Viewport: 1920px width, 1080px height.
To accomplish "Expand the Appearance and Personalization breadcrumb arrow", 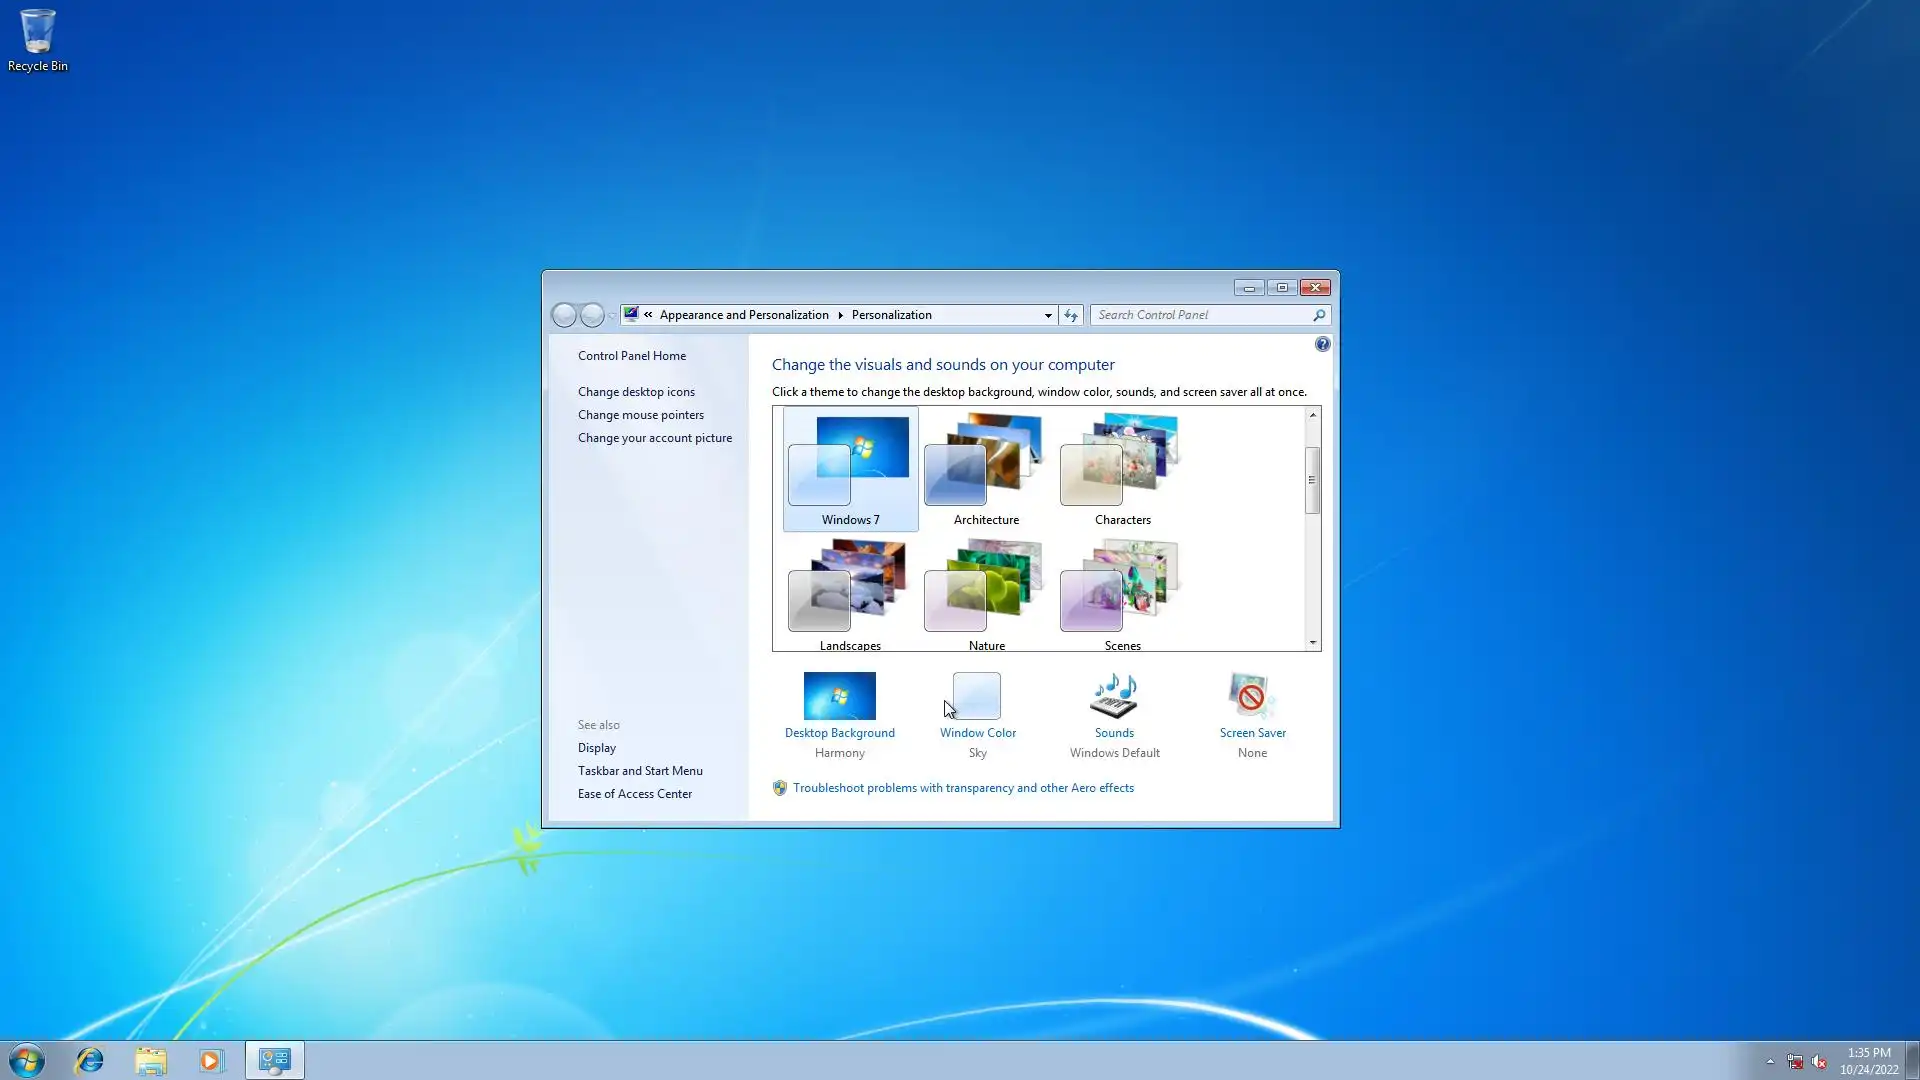I will pos(840,315).
